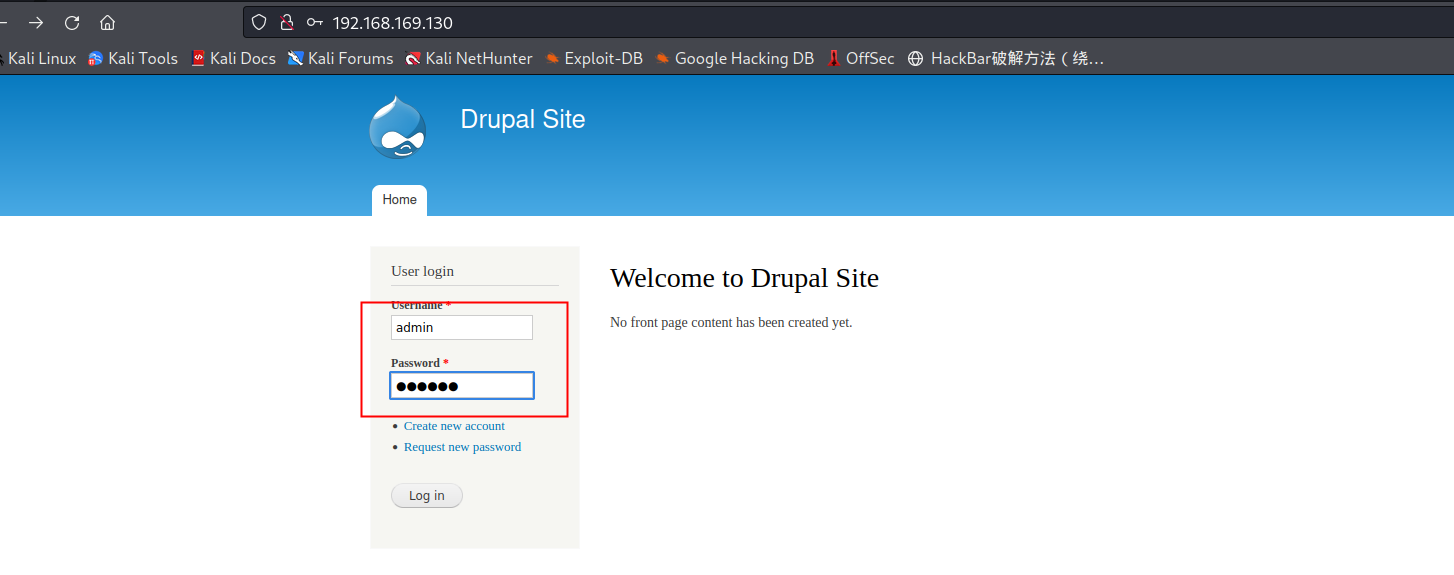Click the saved password key icon
The height and width of the screenshot is (575, 1454).
[x=315, y=22]
